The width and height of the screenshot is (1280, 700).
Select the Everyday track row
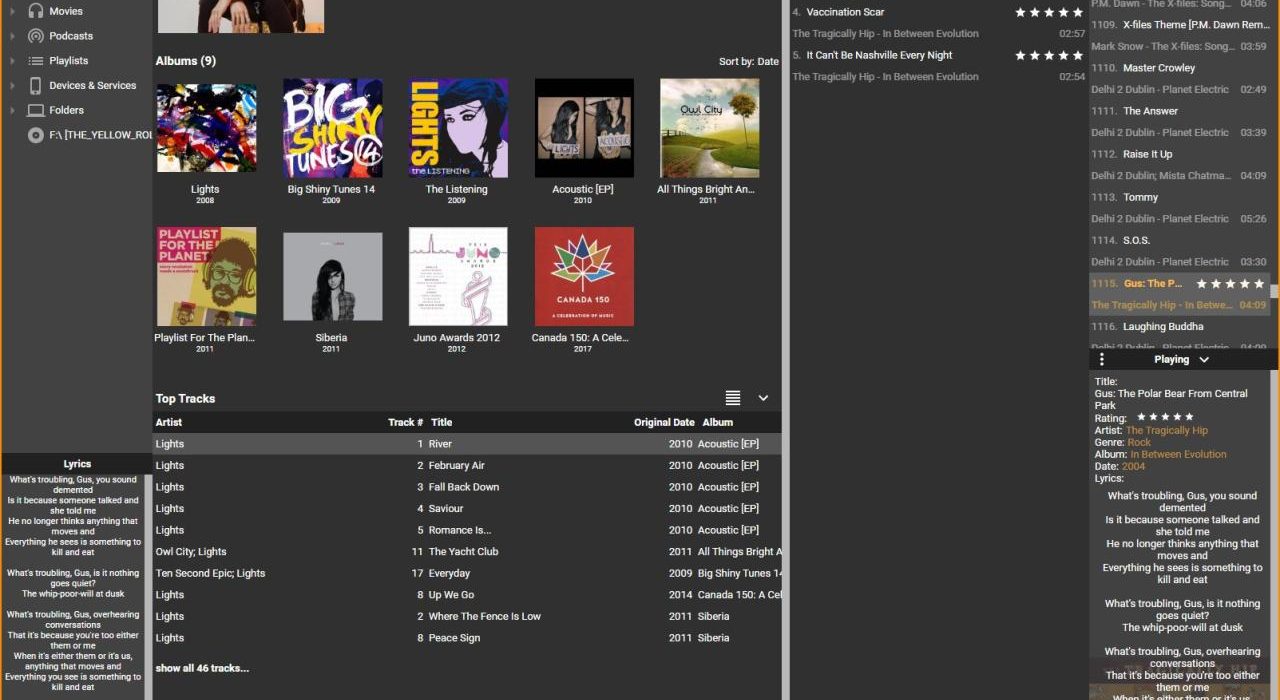[467, 573]
